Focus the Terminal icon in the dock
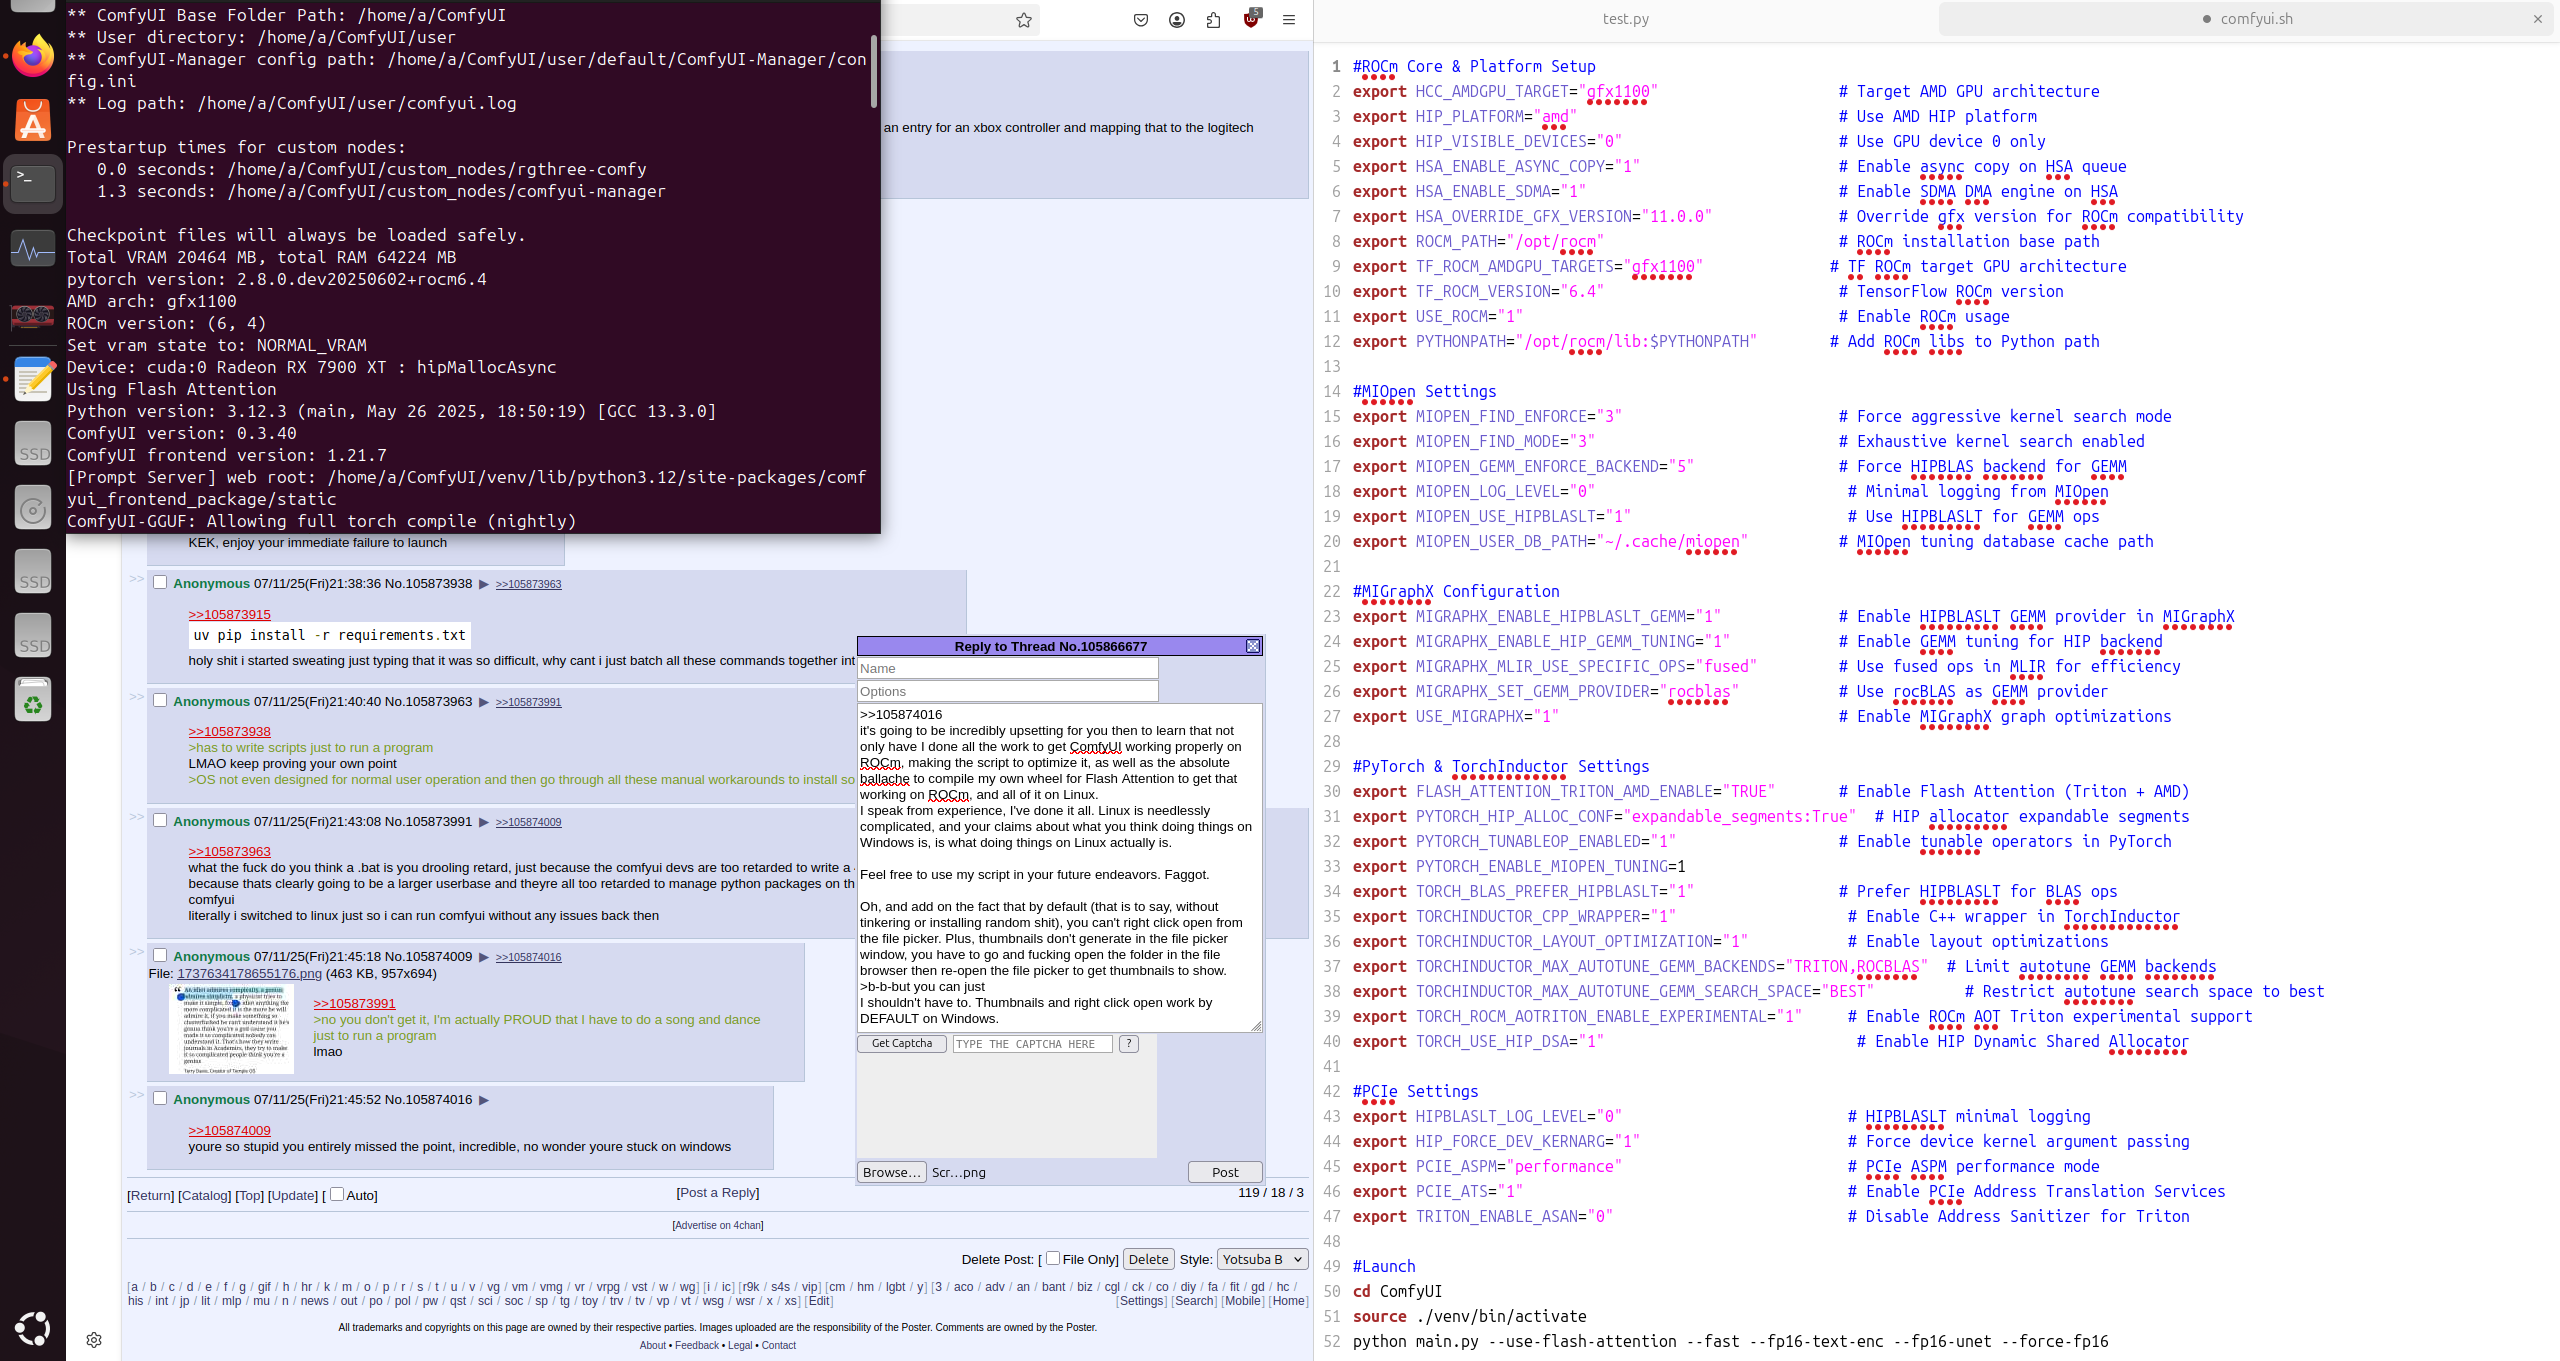Image resolution: width=2560 pixels, height=1361 pixels. pos(33,184)
